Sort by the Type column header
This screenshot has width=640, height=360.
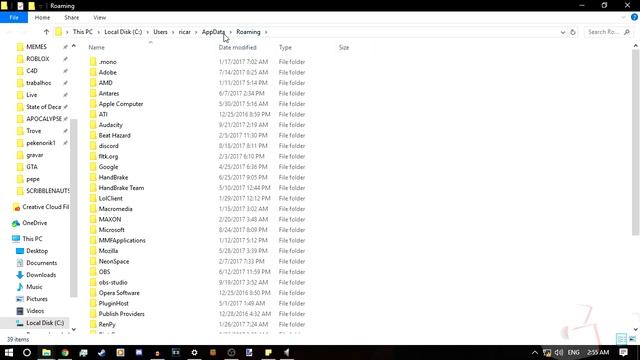pyautogui.click(x=285, y=47)
